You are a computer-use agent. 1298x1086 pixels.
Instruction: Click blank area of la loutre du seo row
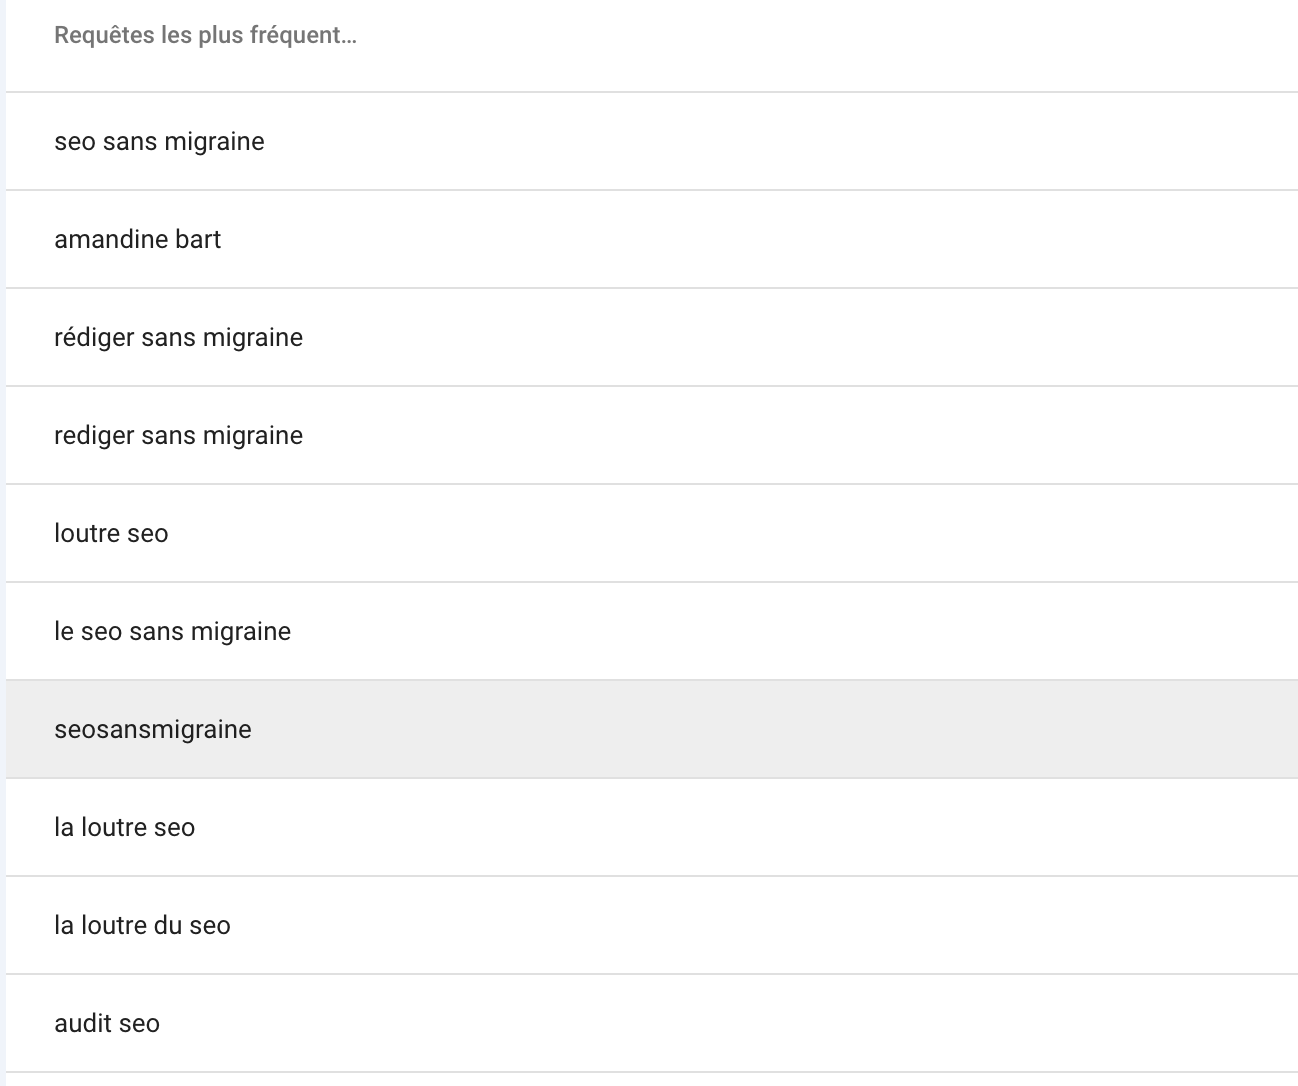770,925
